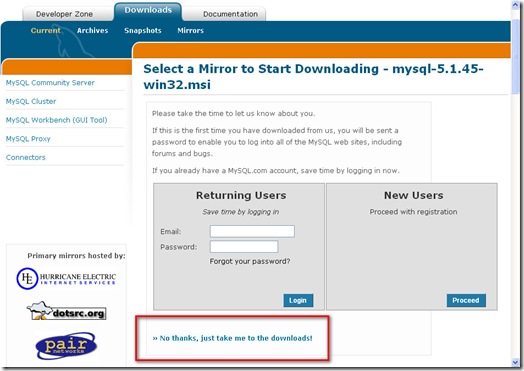
Task: Open MySQL Workbench (GUI Tool) link
Action: tap(56, 120)
